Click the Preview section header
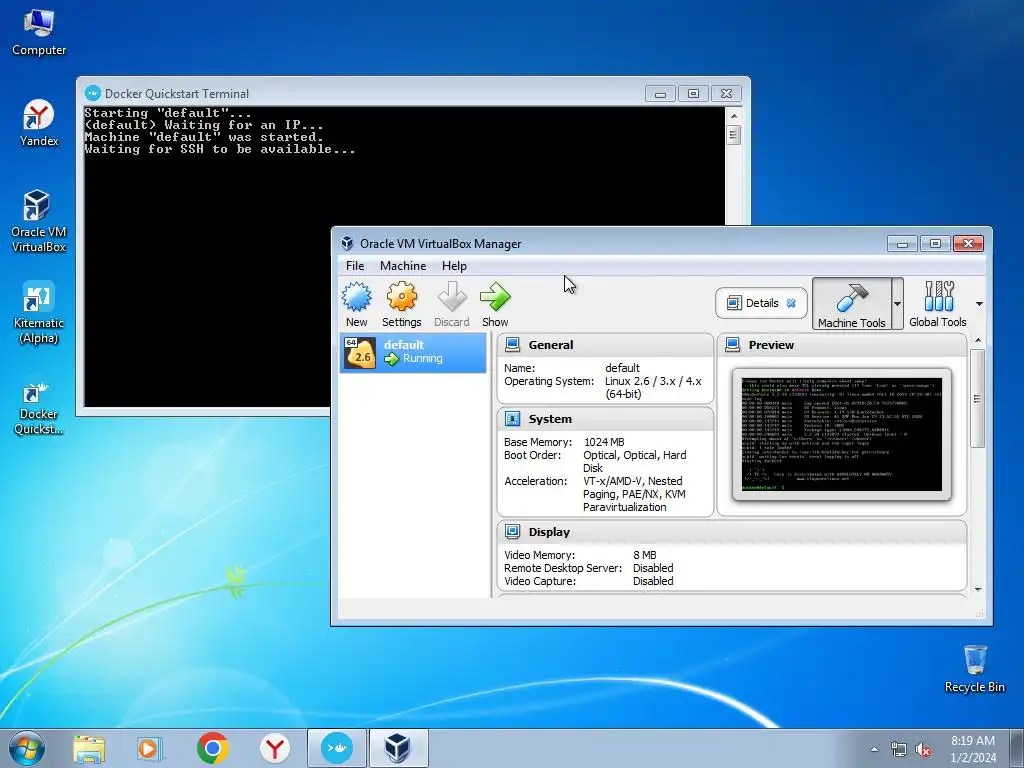Viewport: 1024px width, 768px height. (842, 345)
